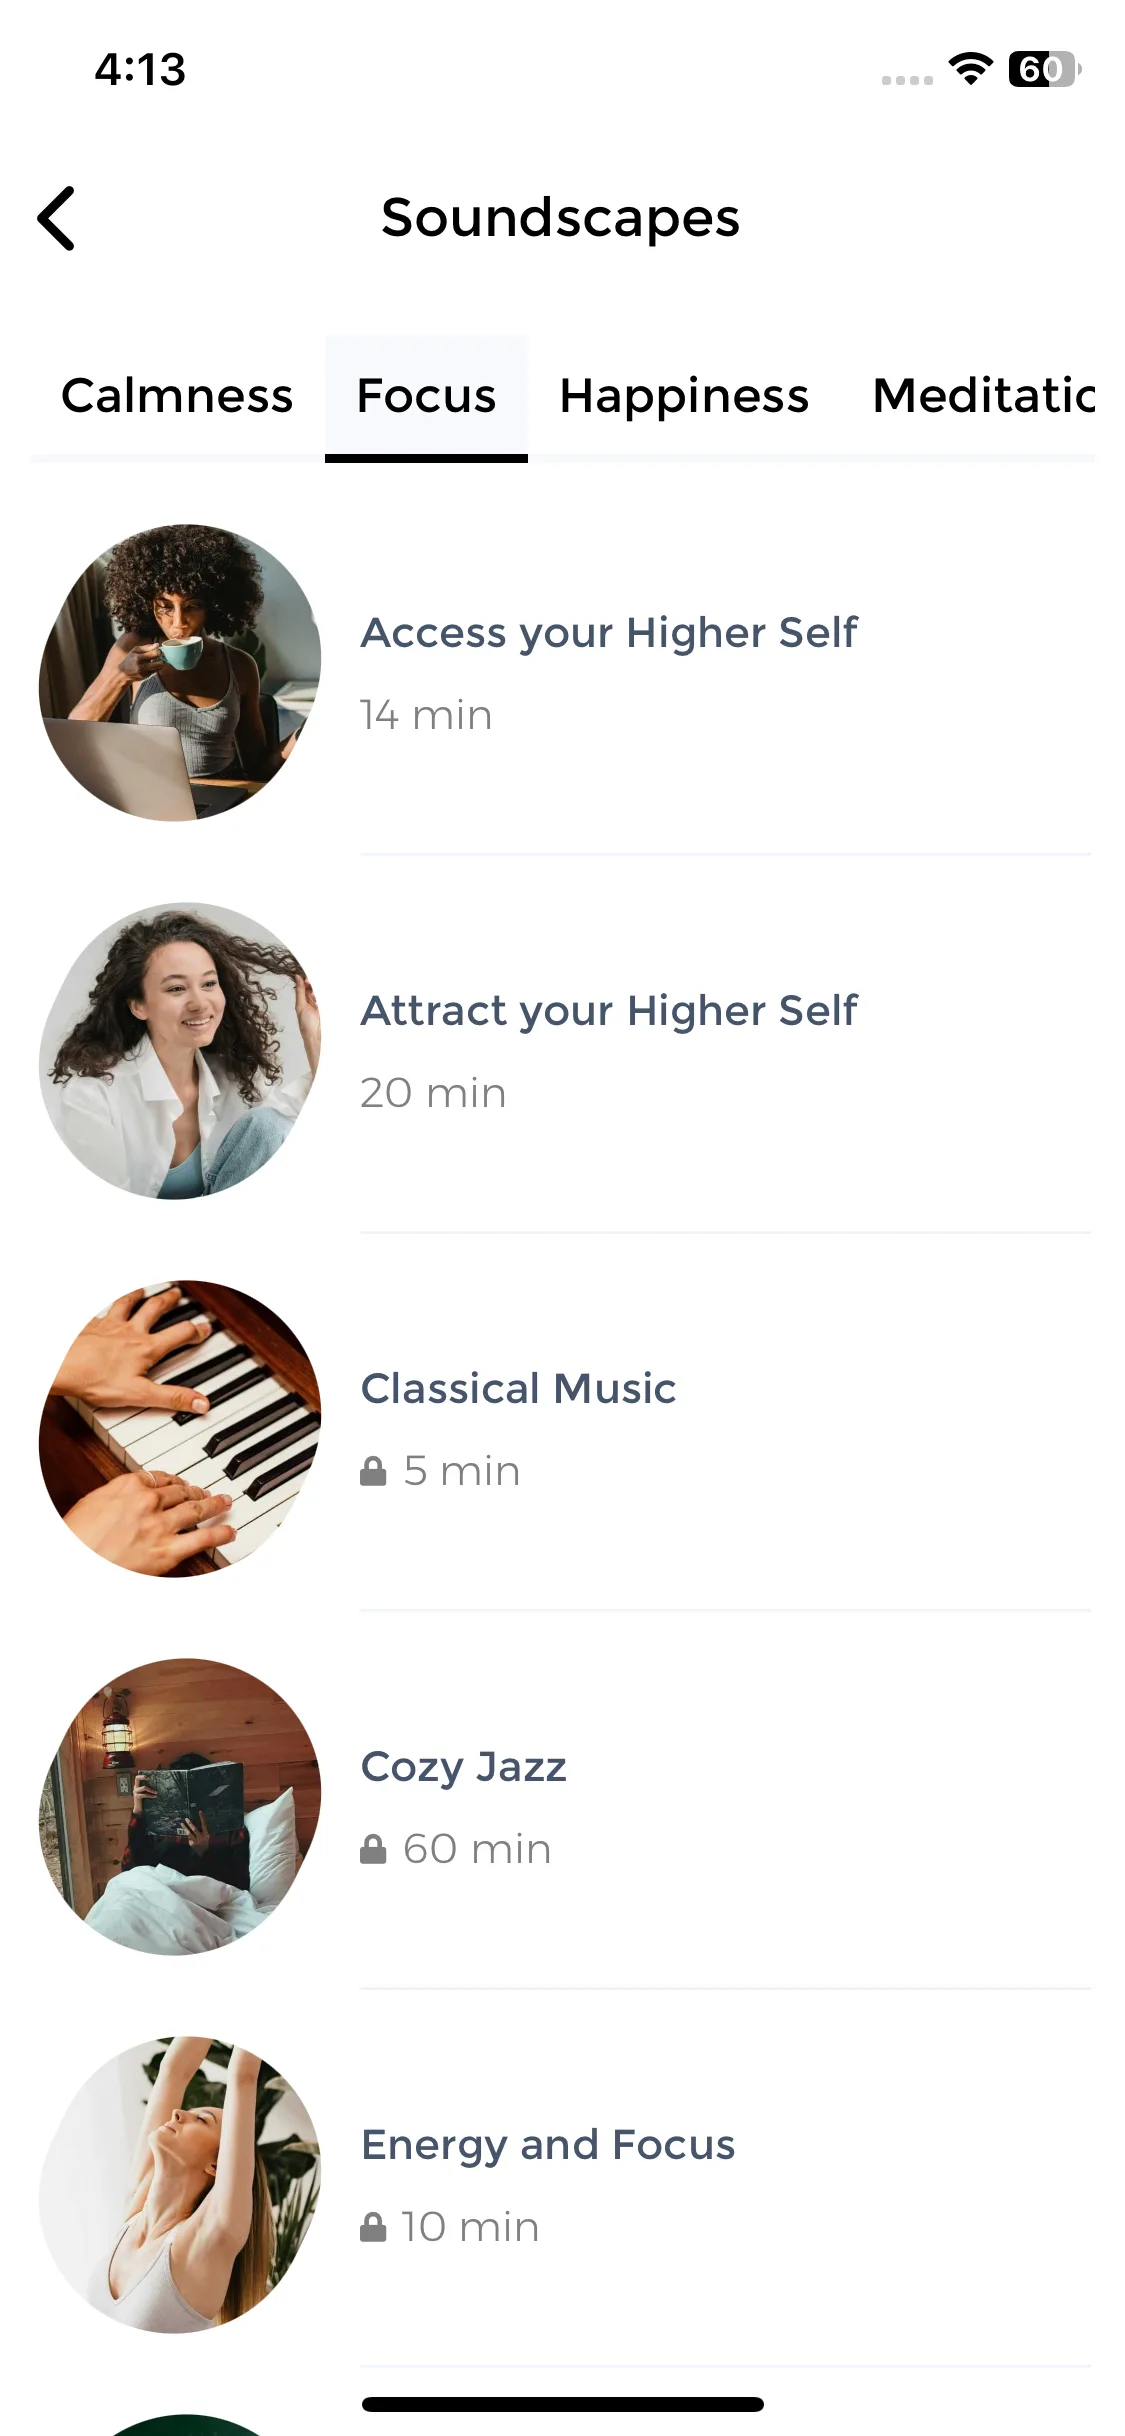Tap the reading-in-bed cabin thumbnail

[180, 1807]
